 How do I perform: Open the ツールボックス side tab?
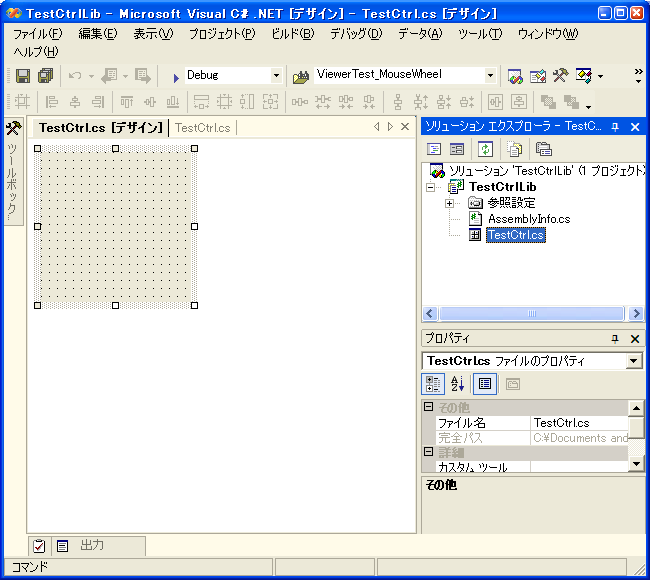[x=13, y=172]
